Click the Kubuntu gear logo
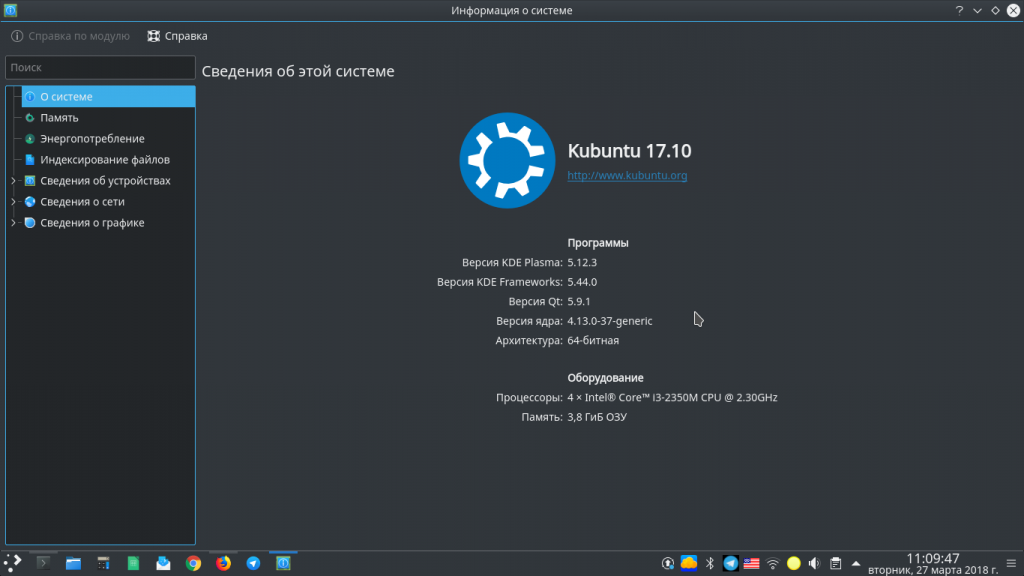 coord(507,161)
